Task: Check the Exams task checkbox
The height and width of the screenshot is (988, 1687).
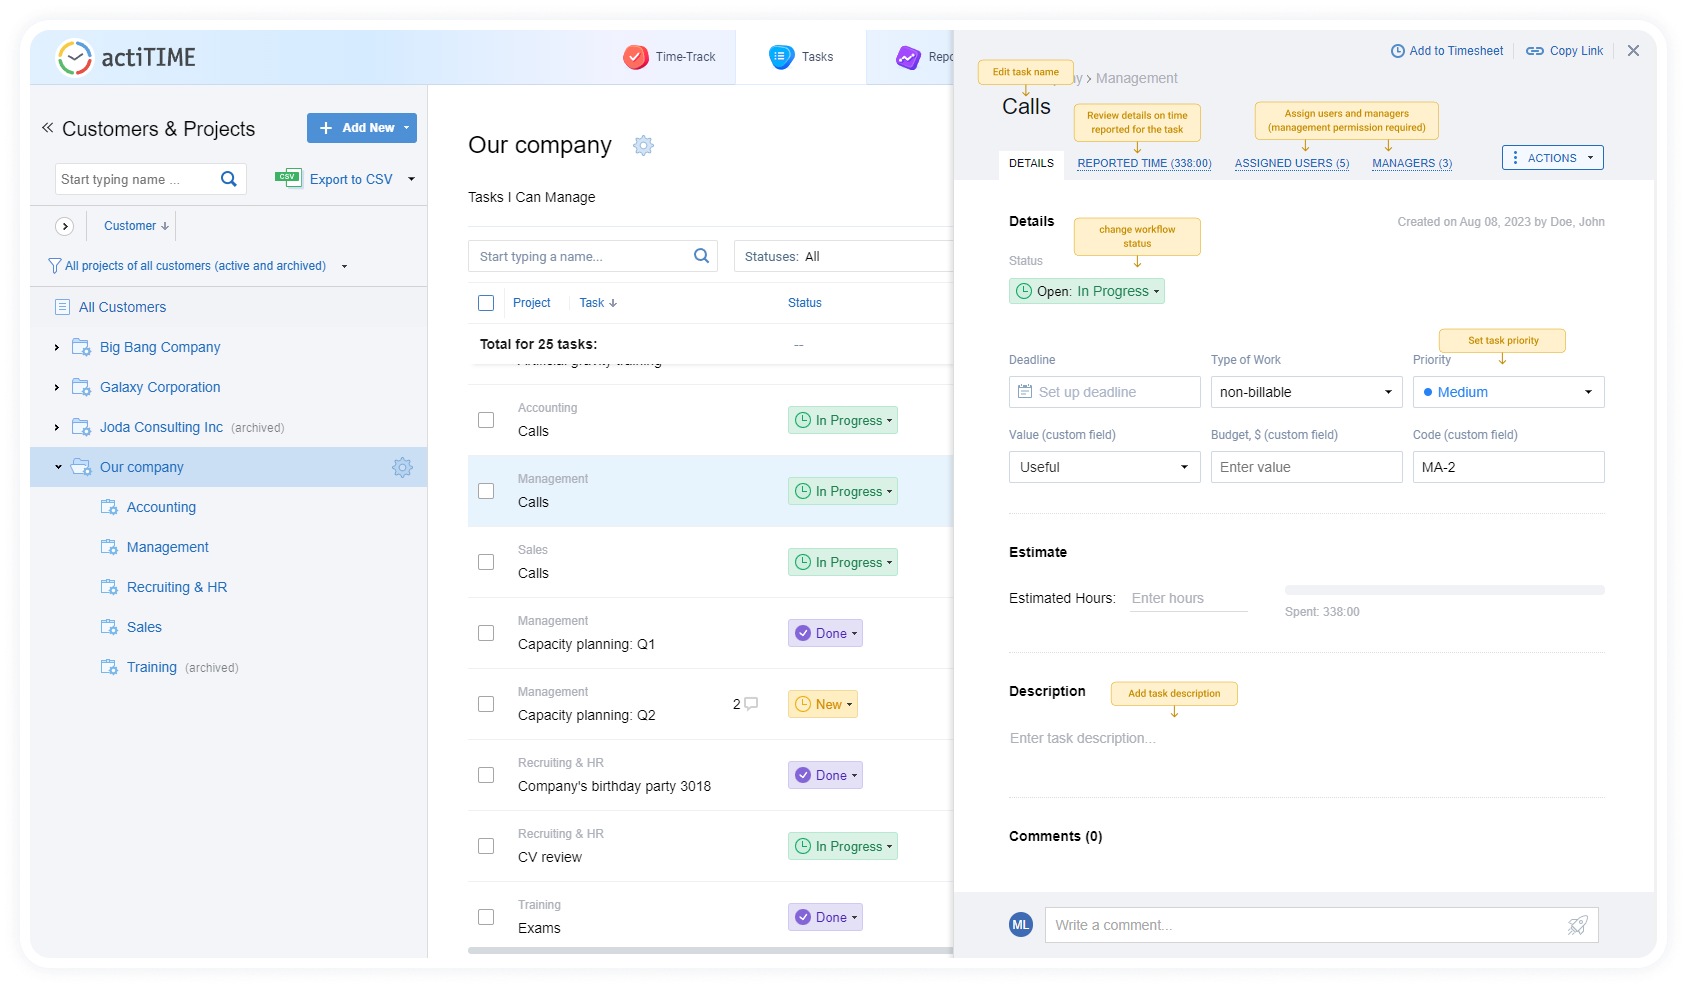Action: click(x=486, y=917)
